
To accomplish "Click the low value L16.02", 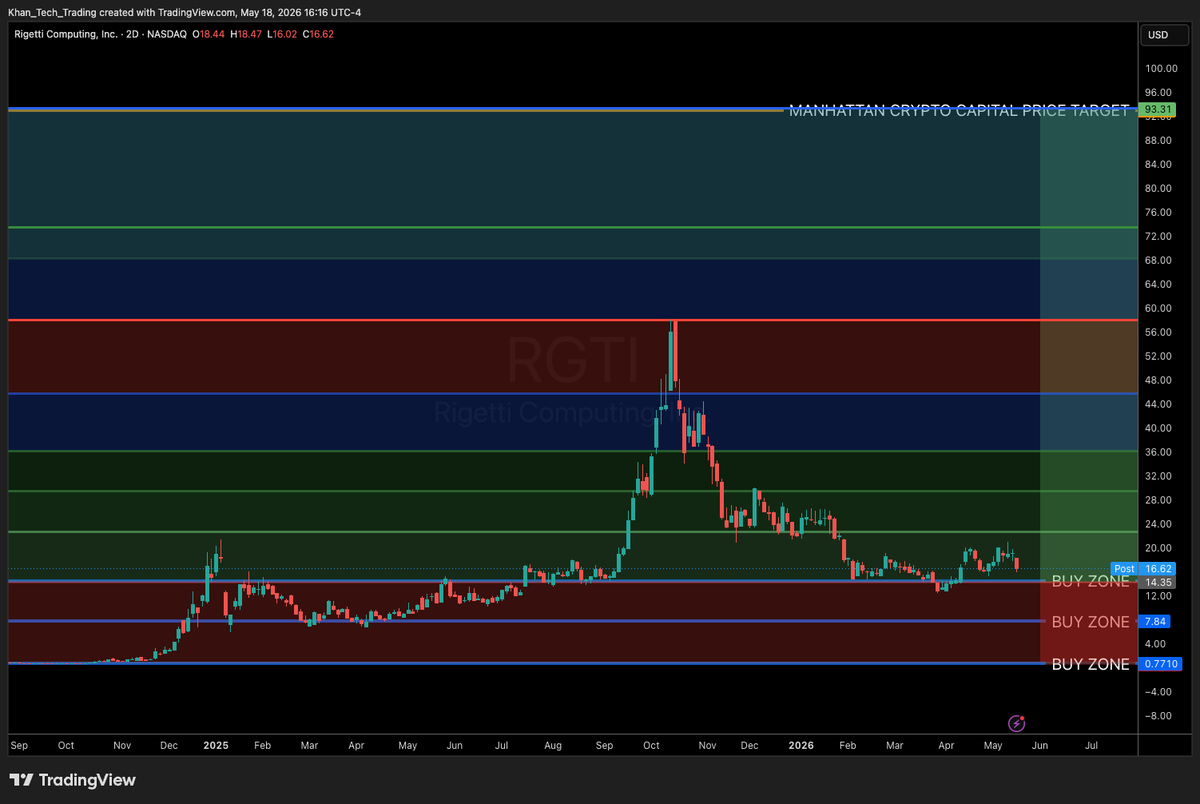I will [x=282, y=35].
